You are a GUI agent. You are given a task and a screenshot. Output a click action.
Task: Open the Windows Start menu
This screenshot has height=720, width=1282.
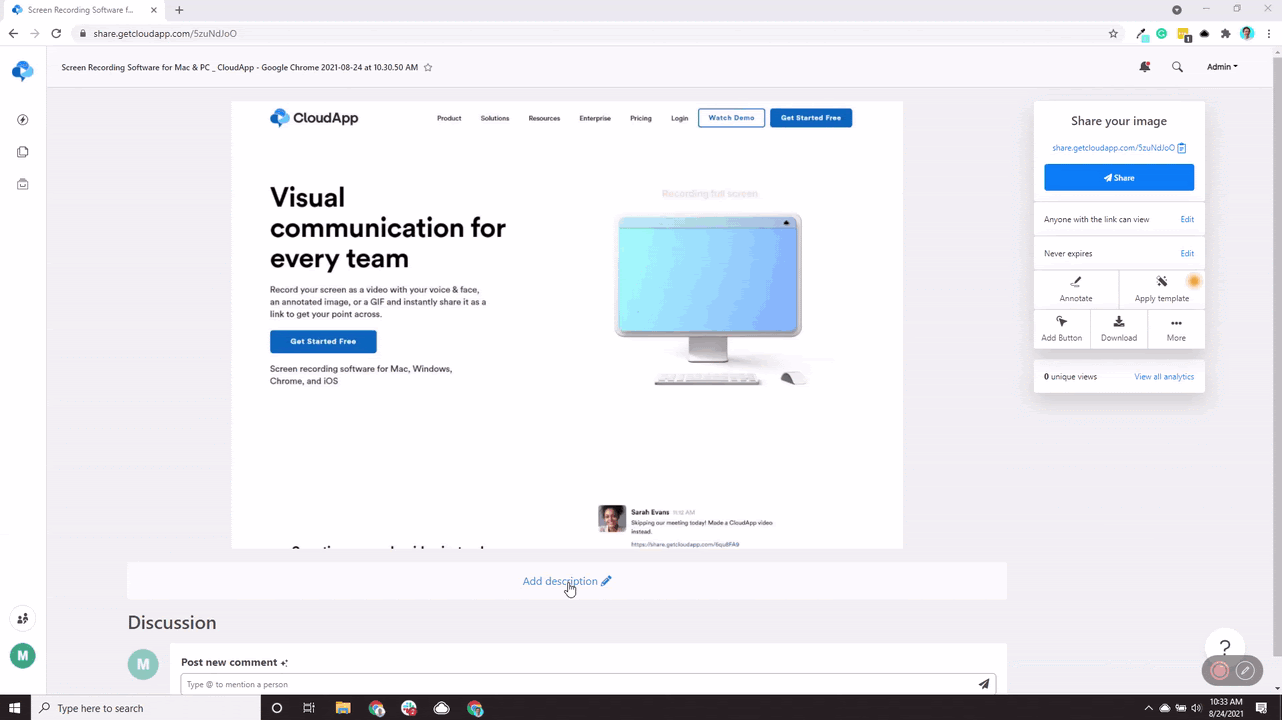point(14,708)
